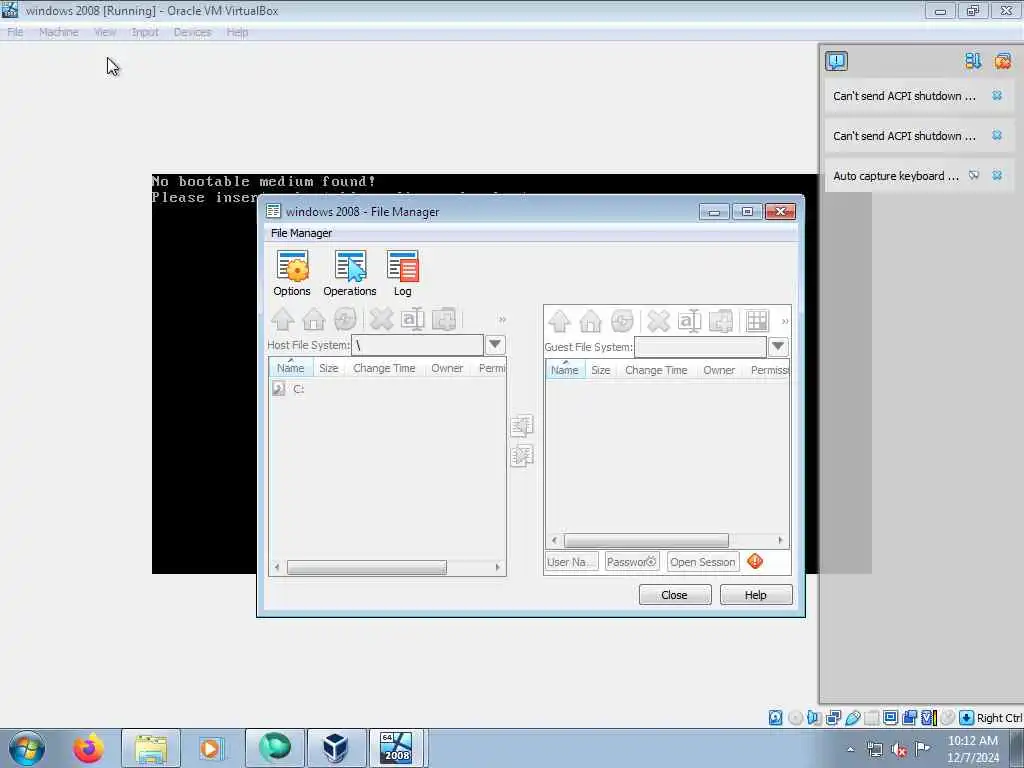
Task: Sort host pane by Change Time column
Action: (x=384, y=368)
